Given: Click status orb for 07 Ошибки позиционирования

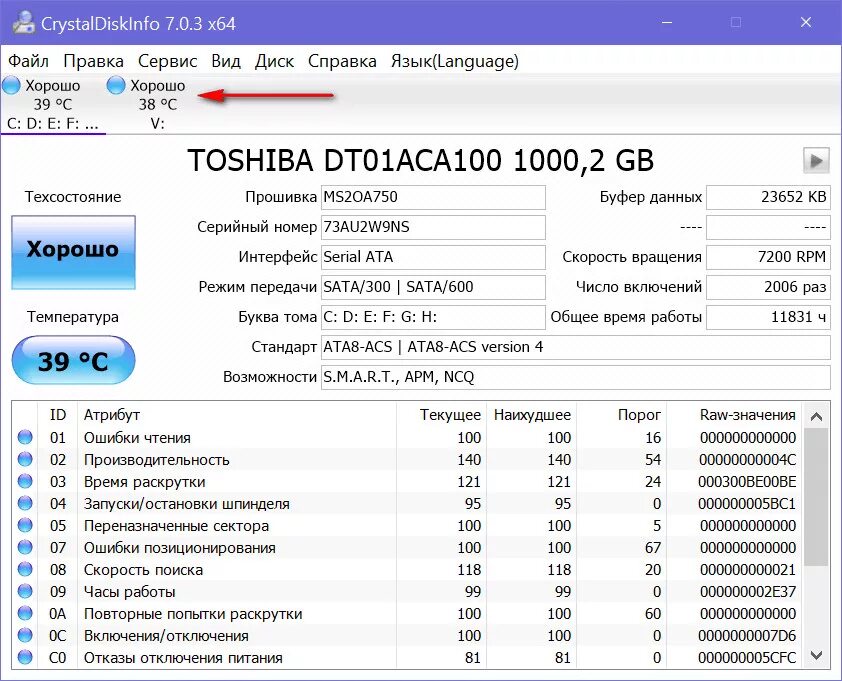Looking at the screenshot, I should (x=25, y=547).
